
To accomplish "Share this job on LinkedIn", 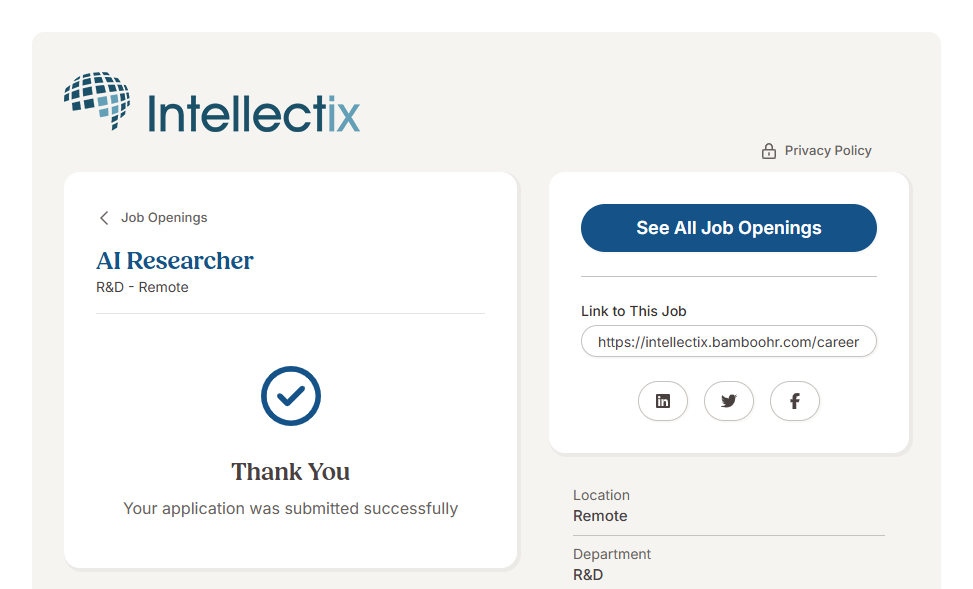I will tap(663, 401).
